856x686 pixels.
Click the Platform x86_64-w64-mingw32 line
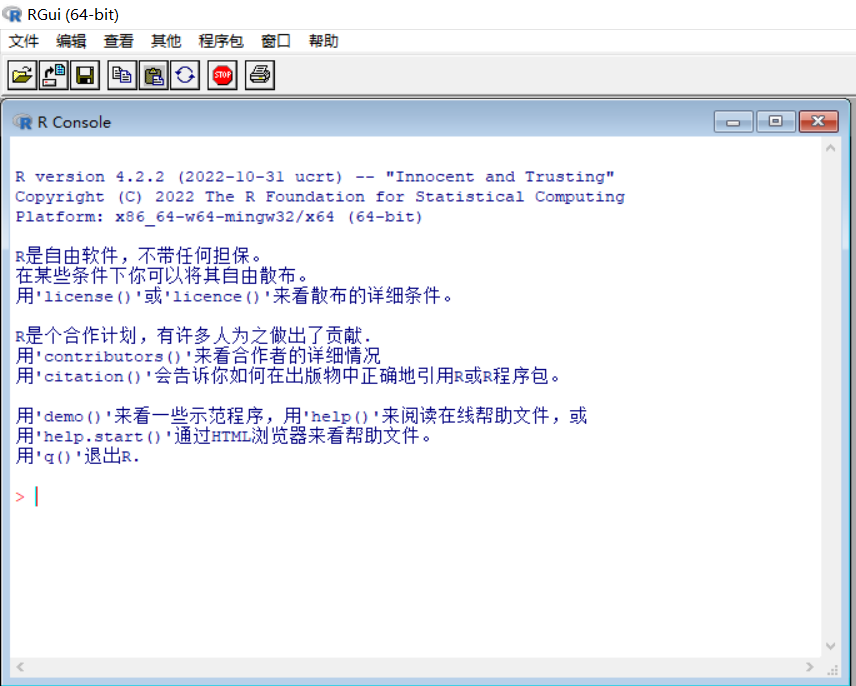tap(219, 217)
